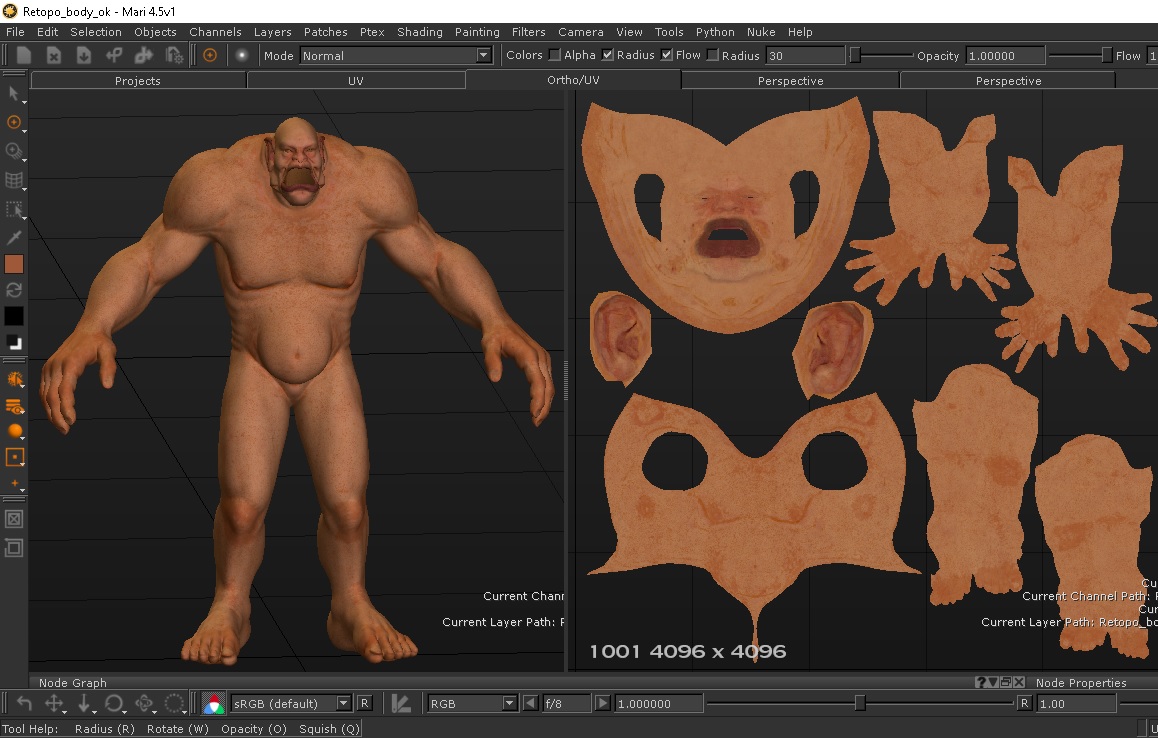Open Node Graph panel help button
The width and height of the screenshot is (1158, 738).
[980, 682]
